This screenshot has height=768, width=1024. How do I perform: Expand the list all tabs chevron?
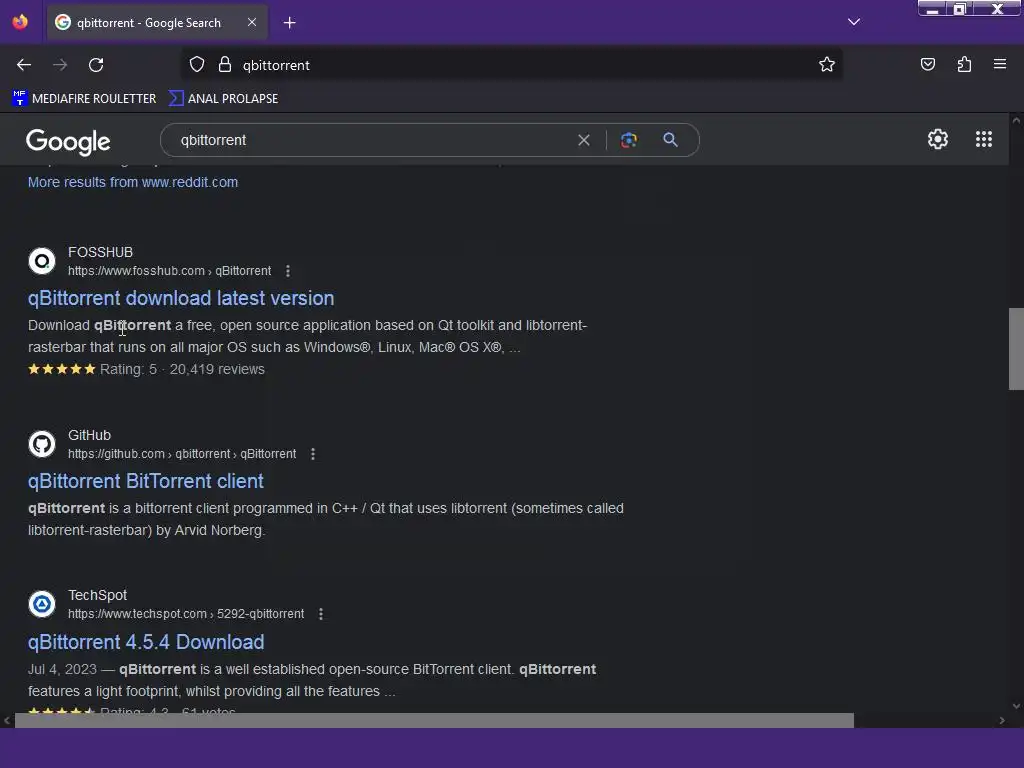[x=854, y=22]
